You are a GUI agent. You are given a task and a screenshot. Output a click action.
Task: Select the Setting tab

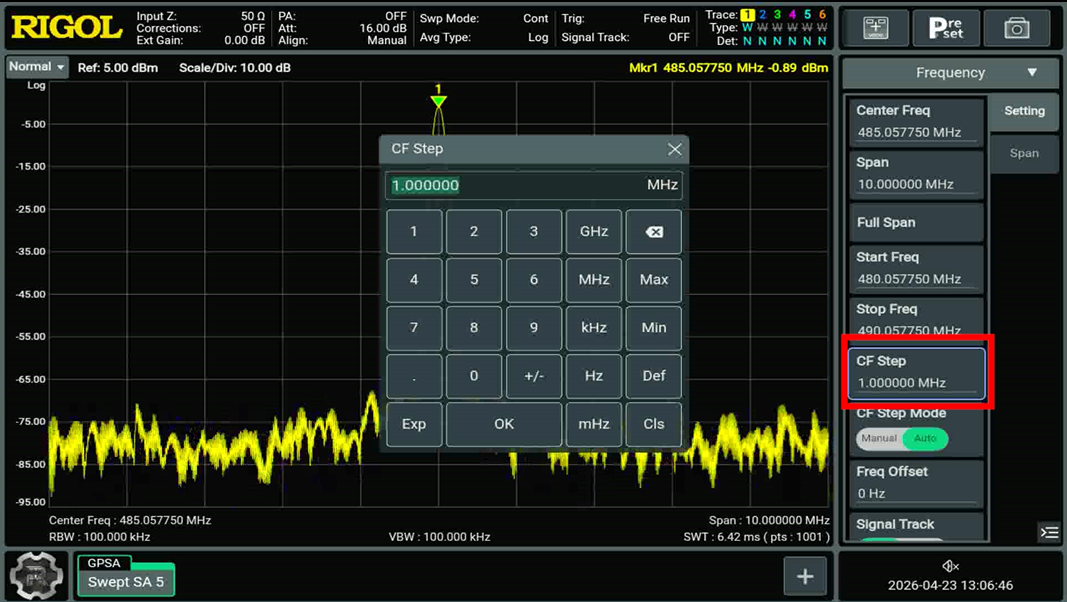tap(1023, 111)
